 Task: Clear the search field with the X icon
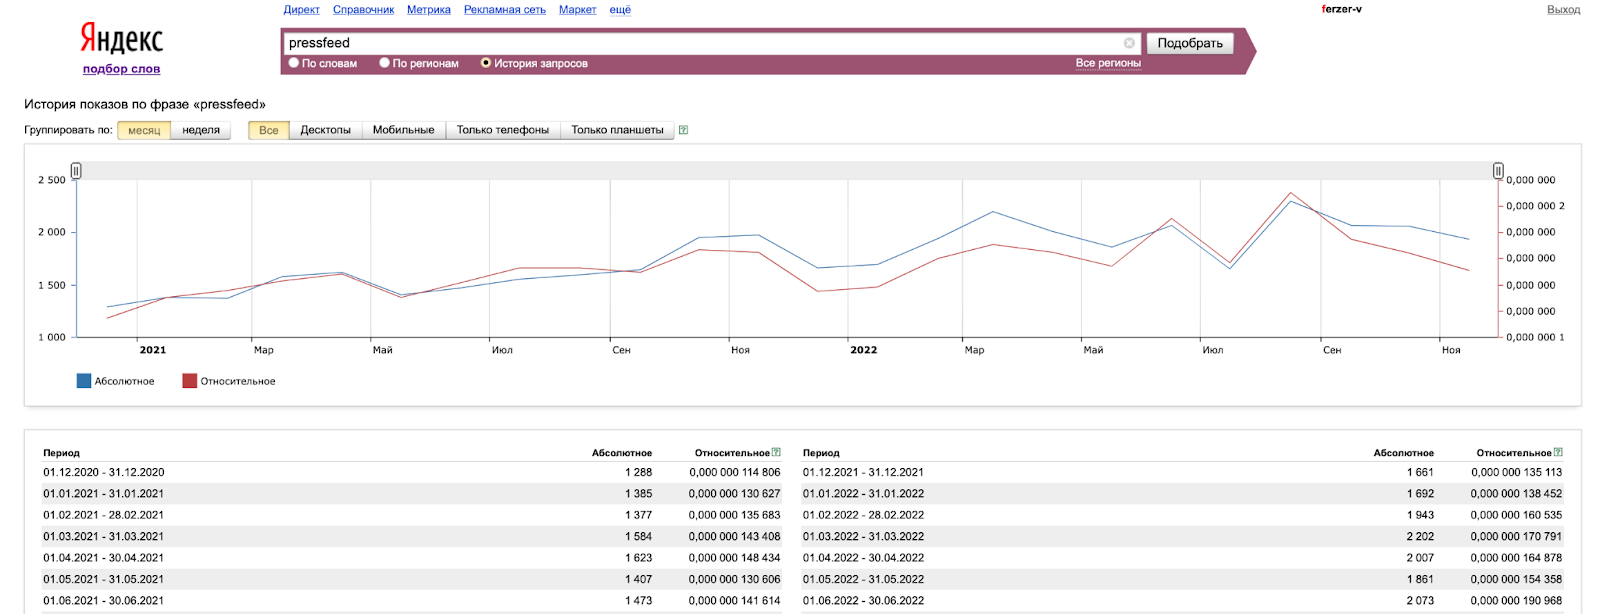tap(1129, 43)
